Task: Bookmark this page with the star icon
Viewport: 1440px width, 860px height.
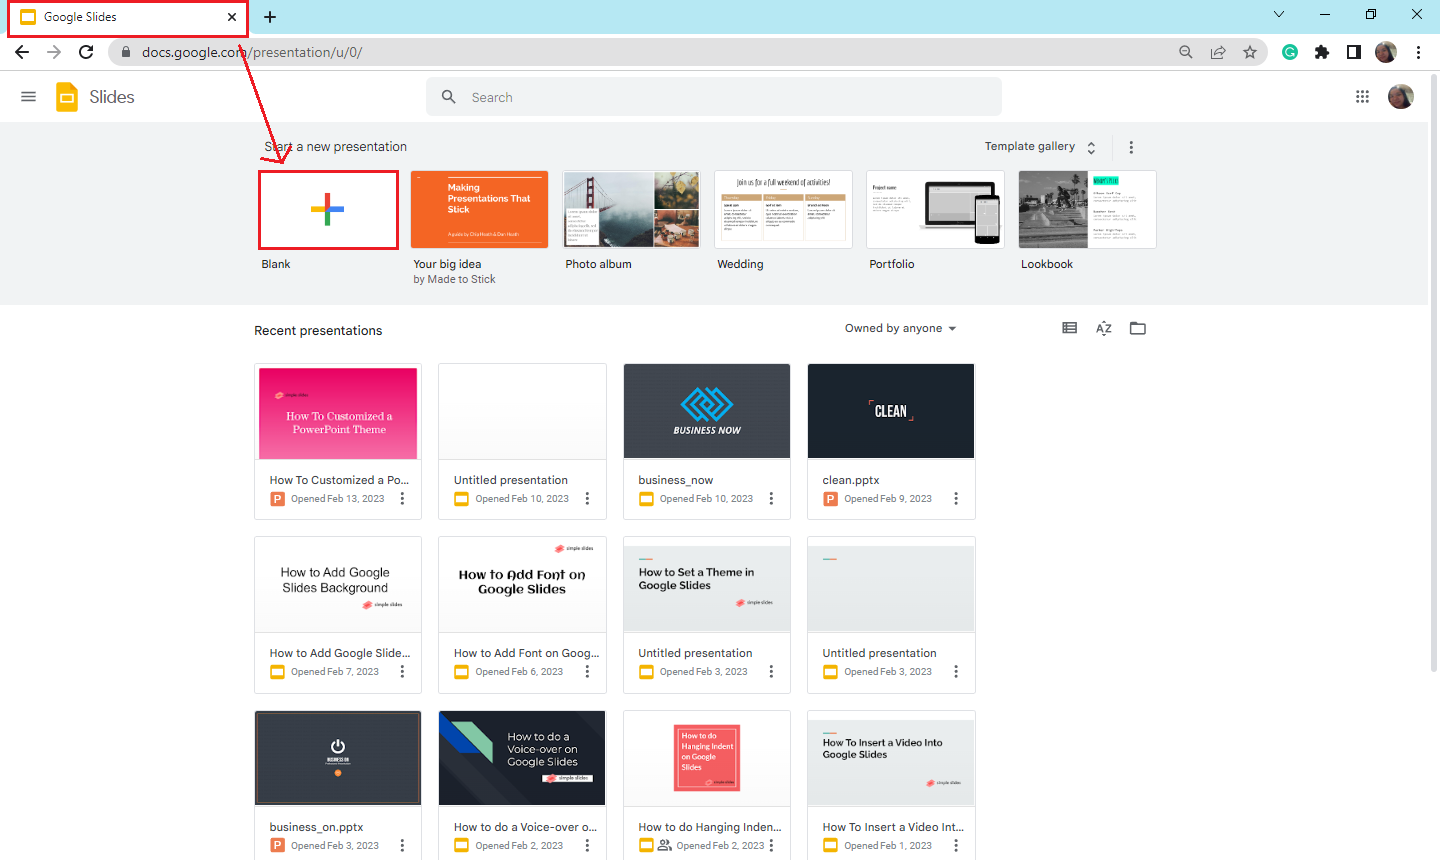Action: (1250, 52)
